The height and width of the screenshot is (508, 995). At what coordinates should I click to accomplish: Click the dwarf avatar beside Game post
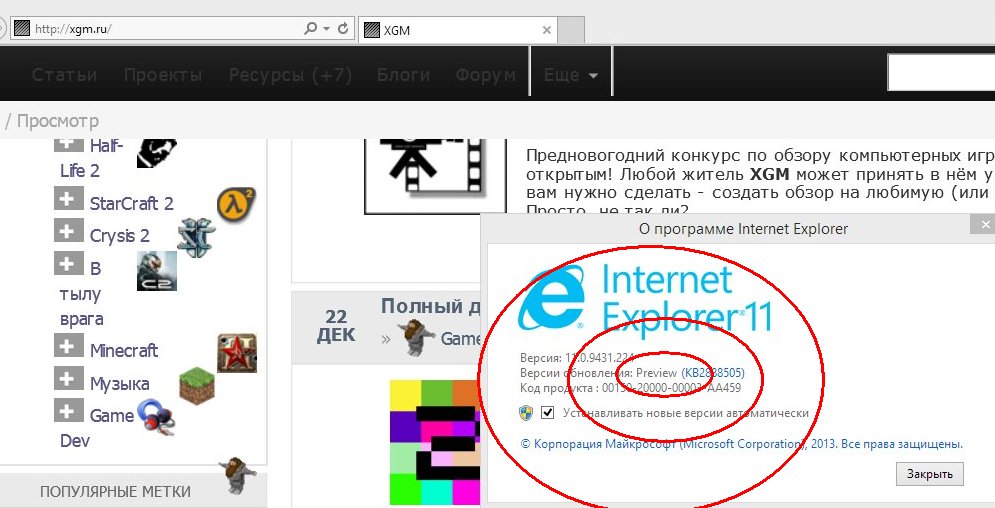pos(416,336)
